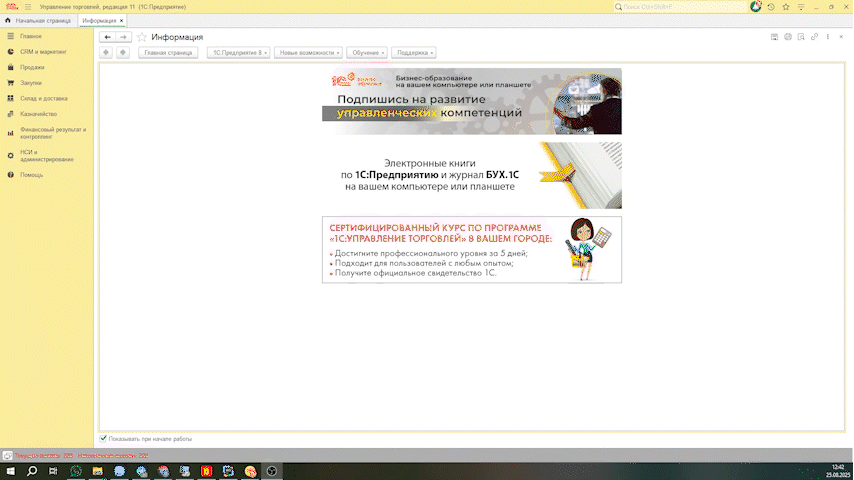
Task: Open the НСИ и администрирование section
Action: point(47,156)
